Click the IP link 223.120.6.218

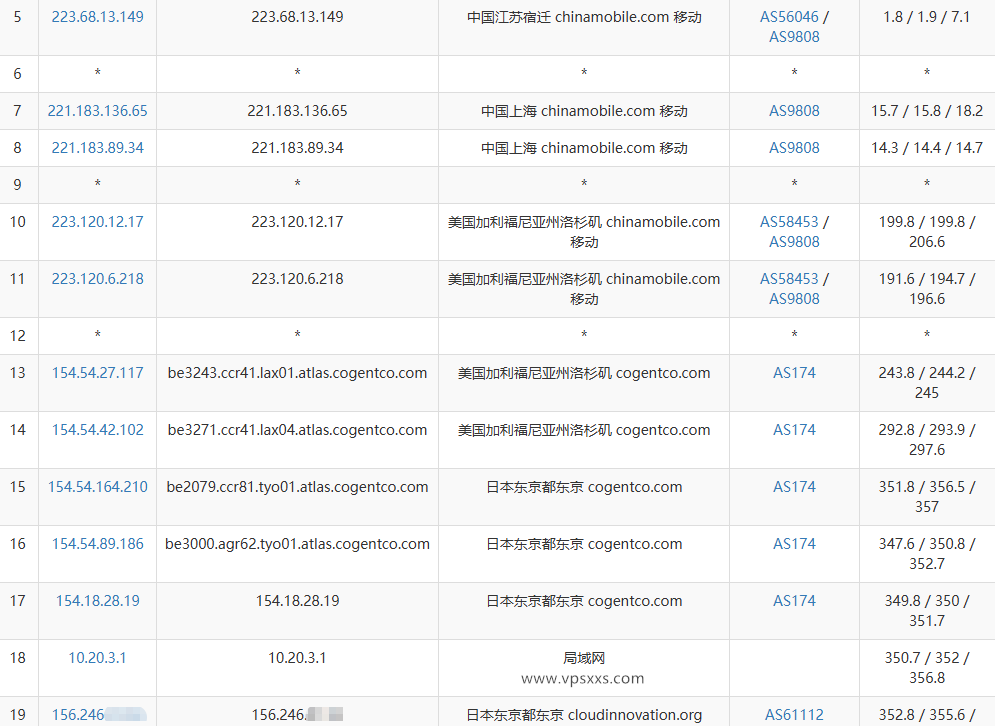tap(97, 279)
